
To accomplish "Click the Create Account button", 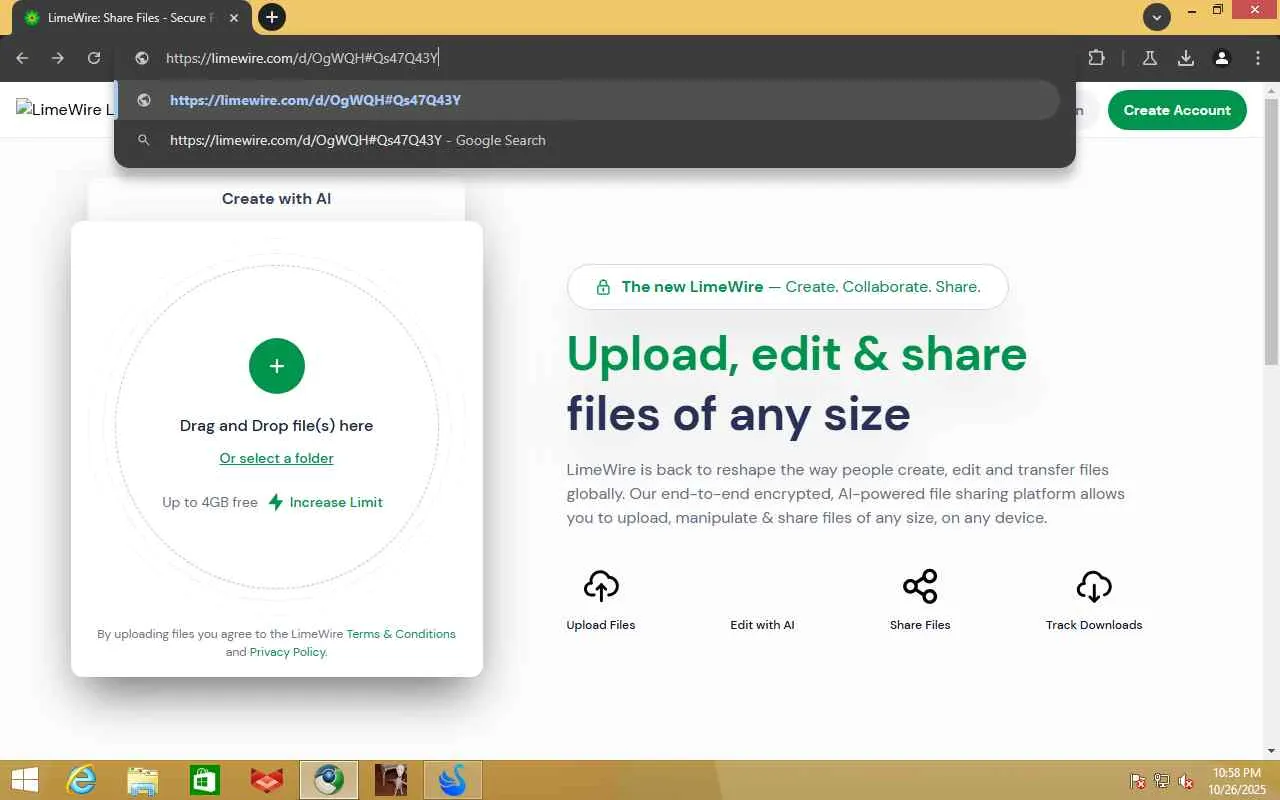I will tap(1177, 110).
